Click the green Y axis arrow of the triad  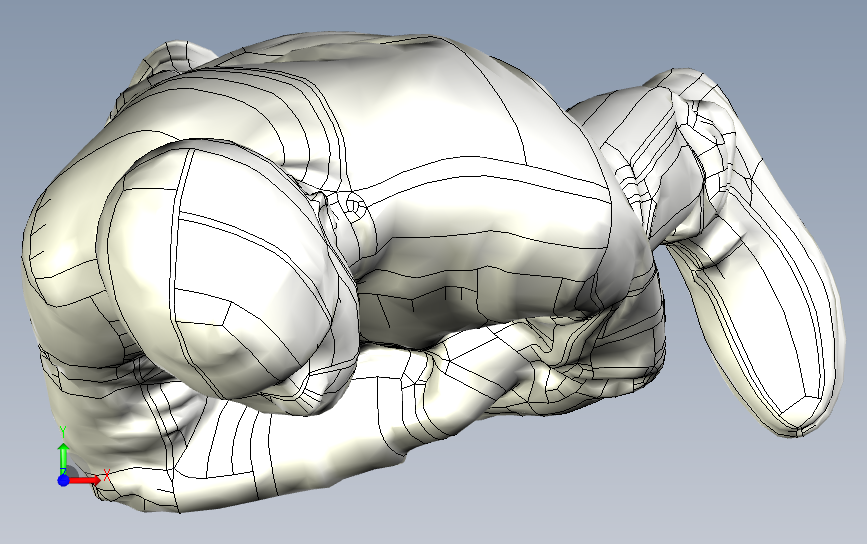[64, 457]
